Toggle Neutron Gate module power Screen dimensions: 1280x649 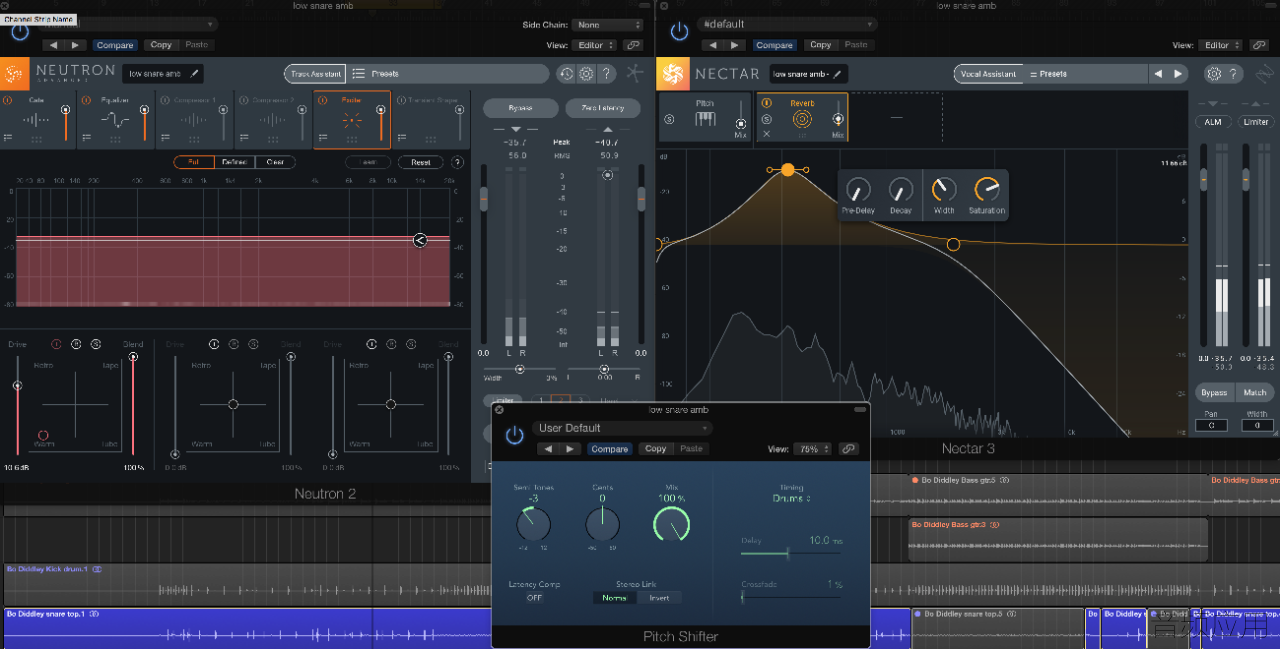[x=8, y=100]
